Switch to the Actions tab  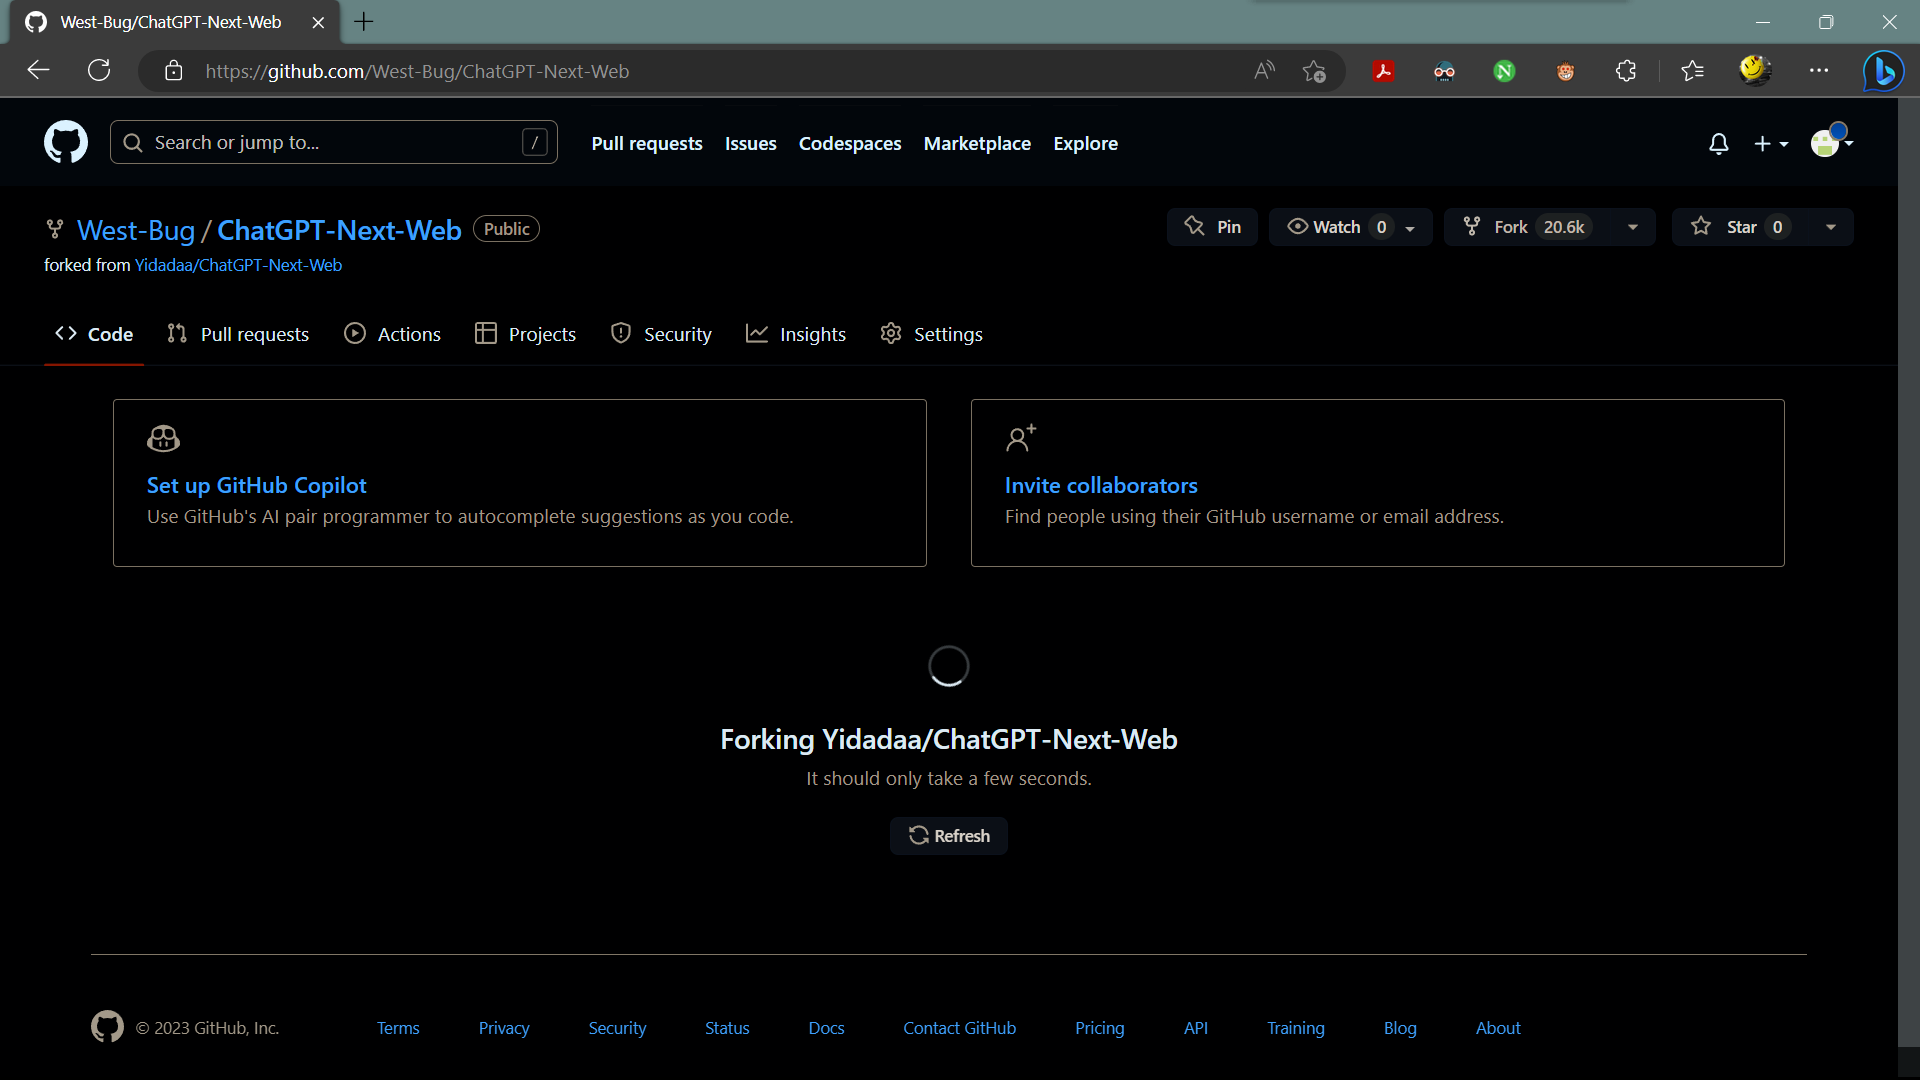click(392, 334)
